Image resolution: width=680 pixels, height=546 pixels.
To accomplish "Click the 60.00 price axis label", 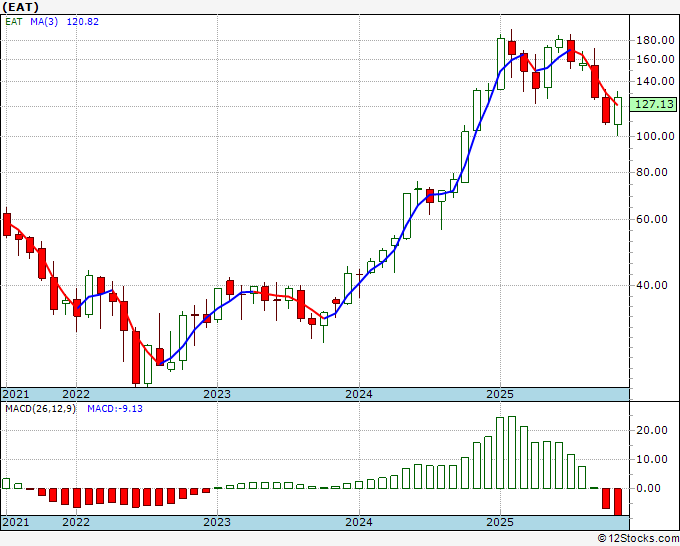I will (x=651, y=219).
